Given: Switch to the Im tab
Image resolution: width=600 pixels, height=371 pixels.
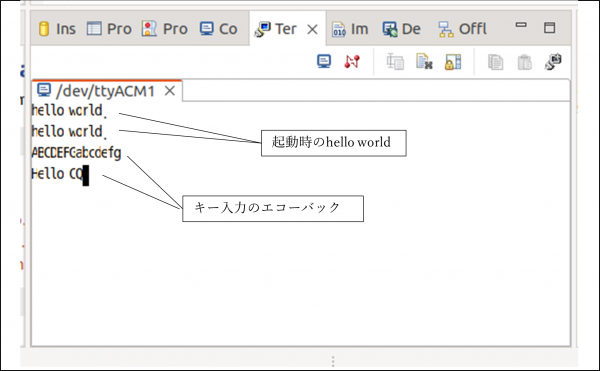Looking at the screenshot, I should [x=350, y=29].
